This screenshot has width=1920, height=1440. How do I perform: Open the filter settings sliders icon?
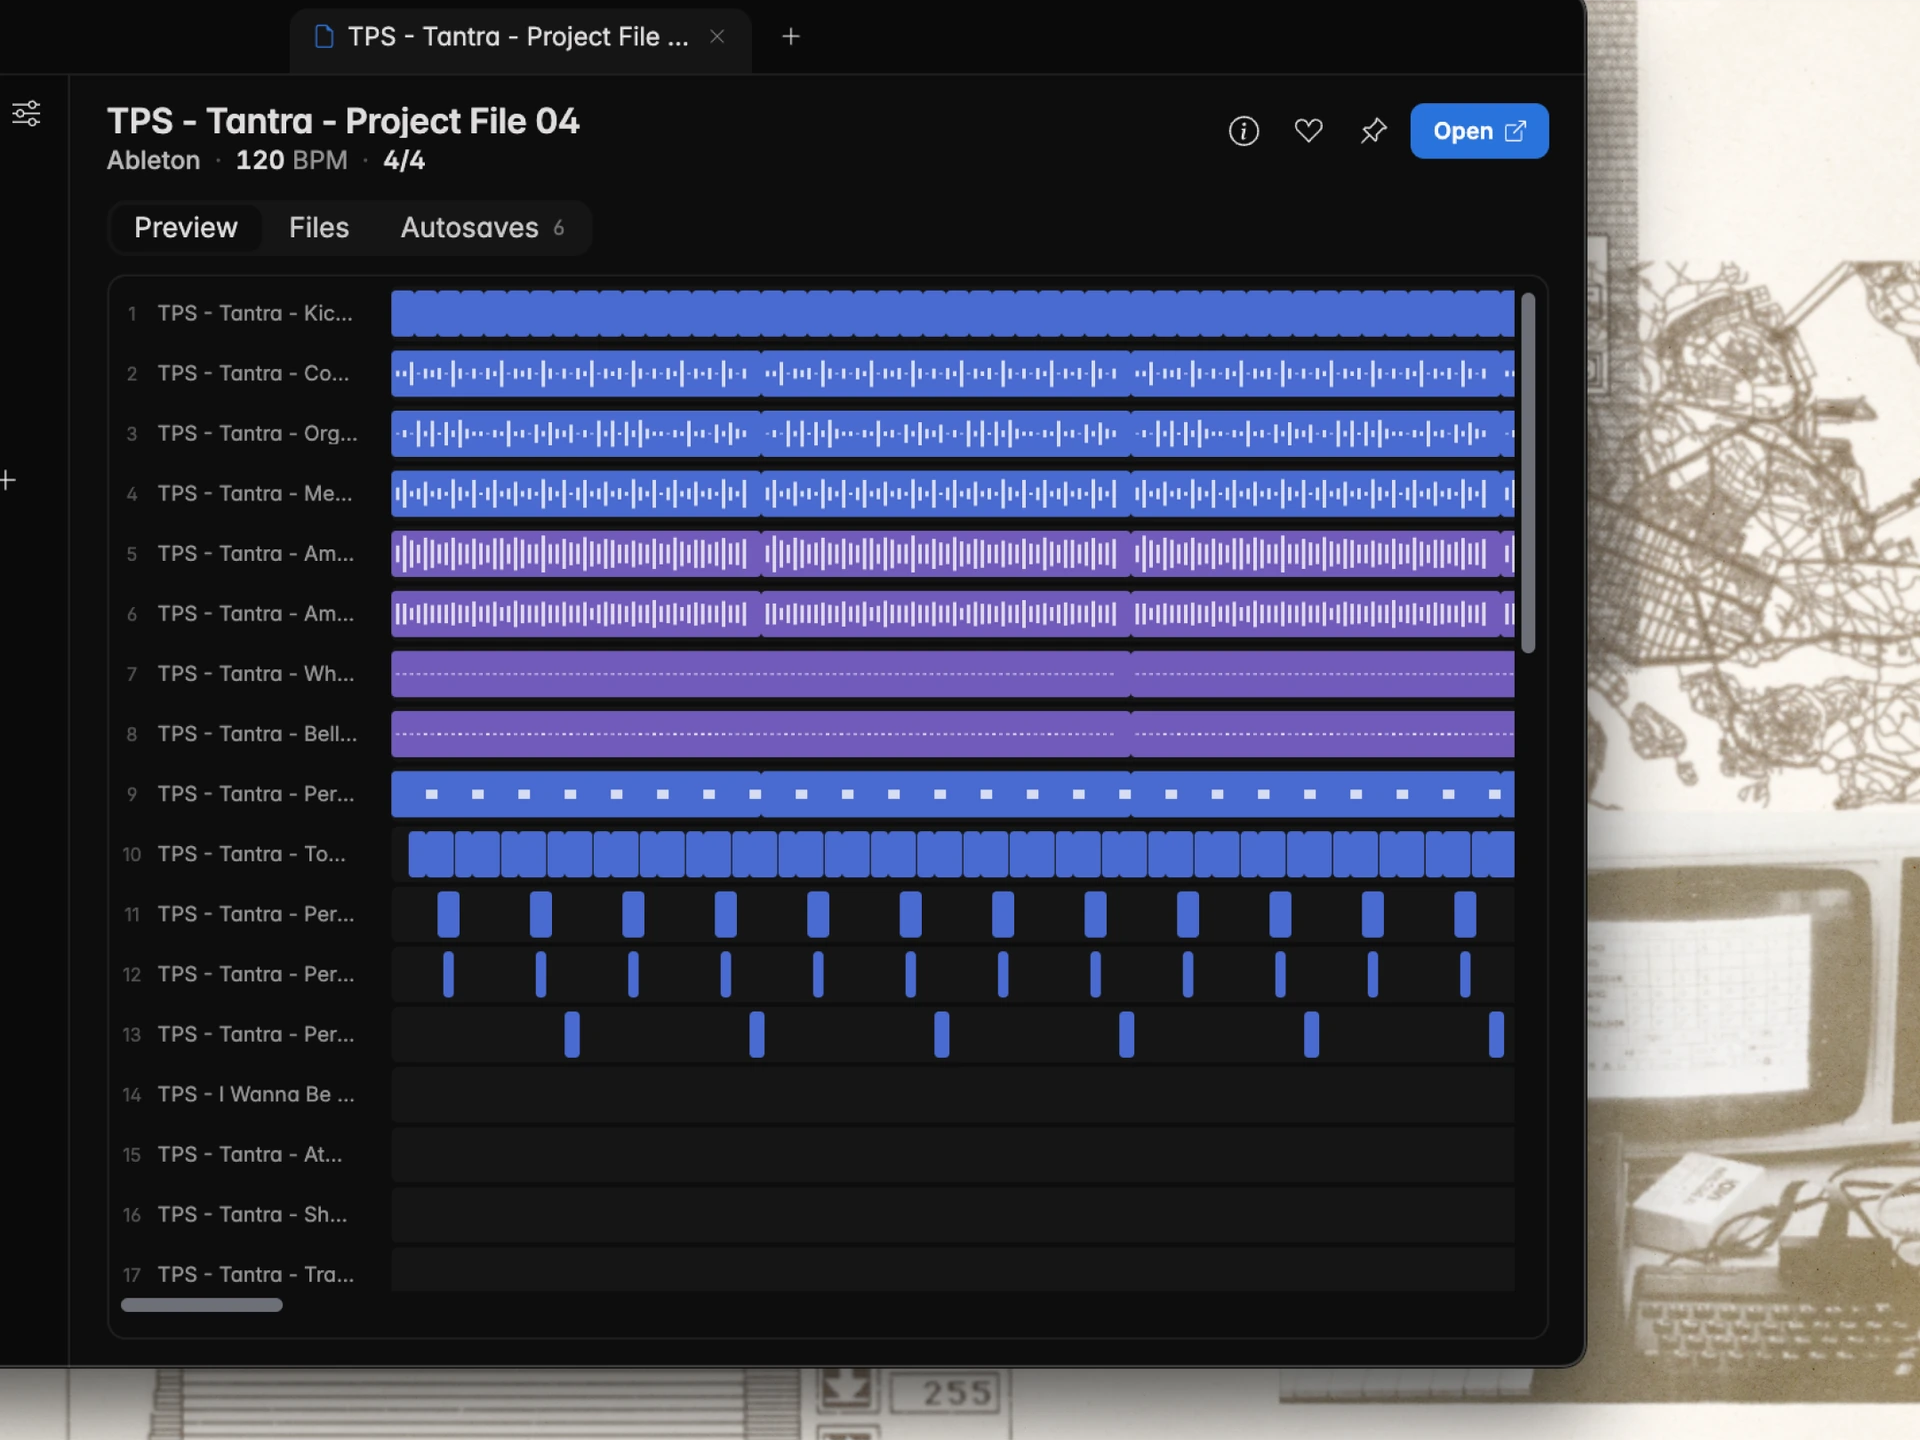(27, 113)
